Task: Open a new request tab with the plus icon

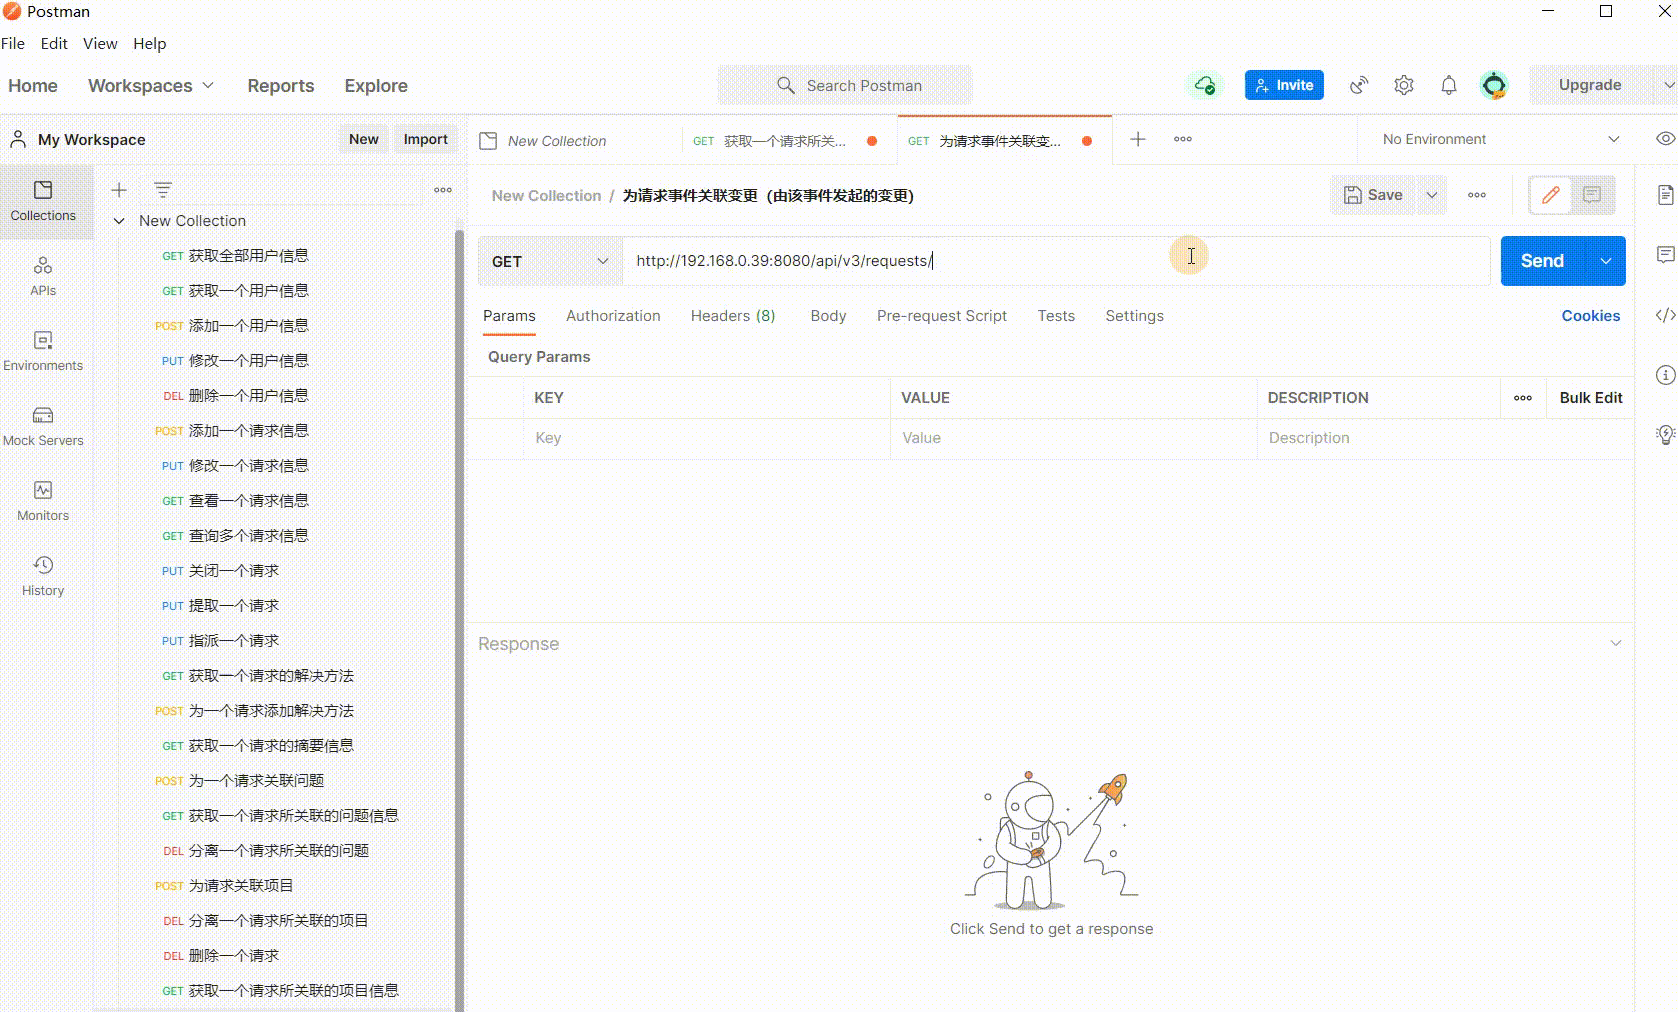Action: click(x=1138, y=139)
